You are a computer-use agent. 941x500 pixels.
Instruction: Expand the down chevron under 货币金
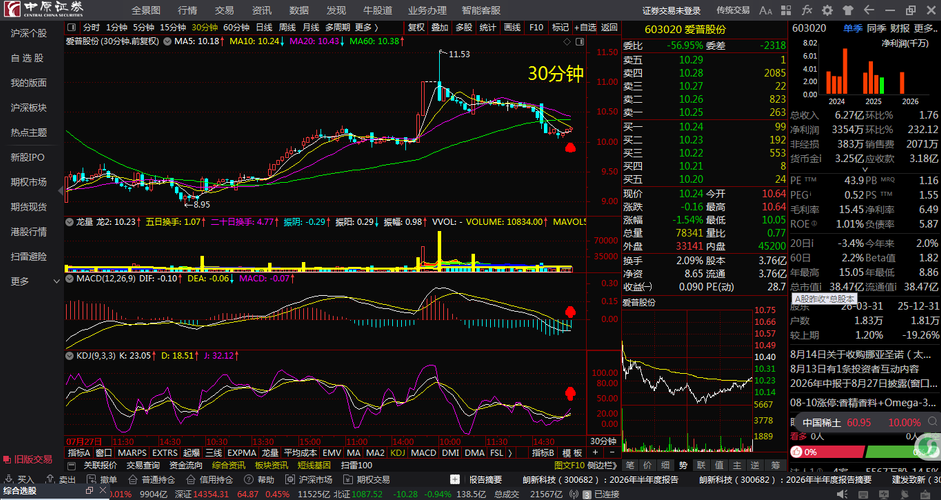(865, 170)
